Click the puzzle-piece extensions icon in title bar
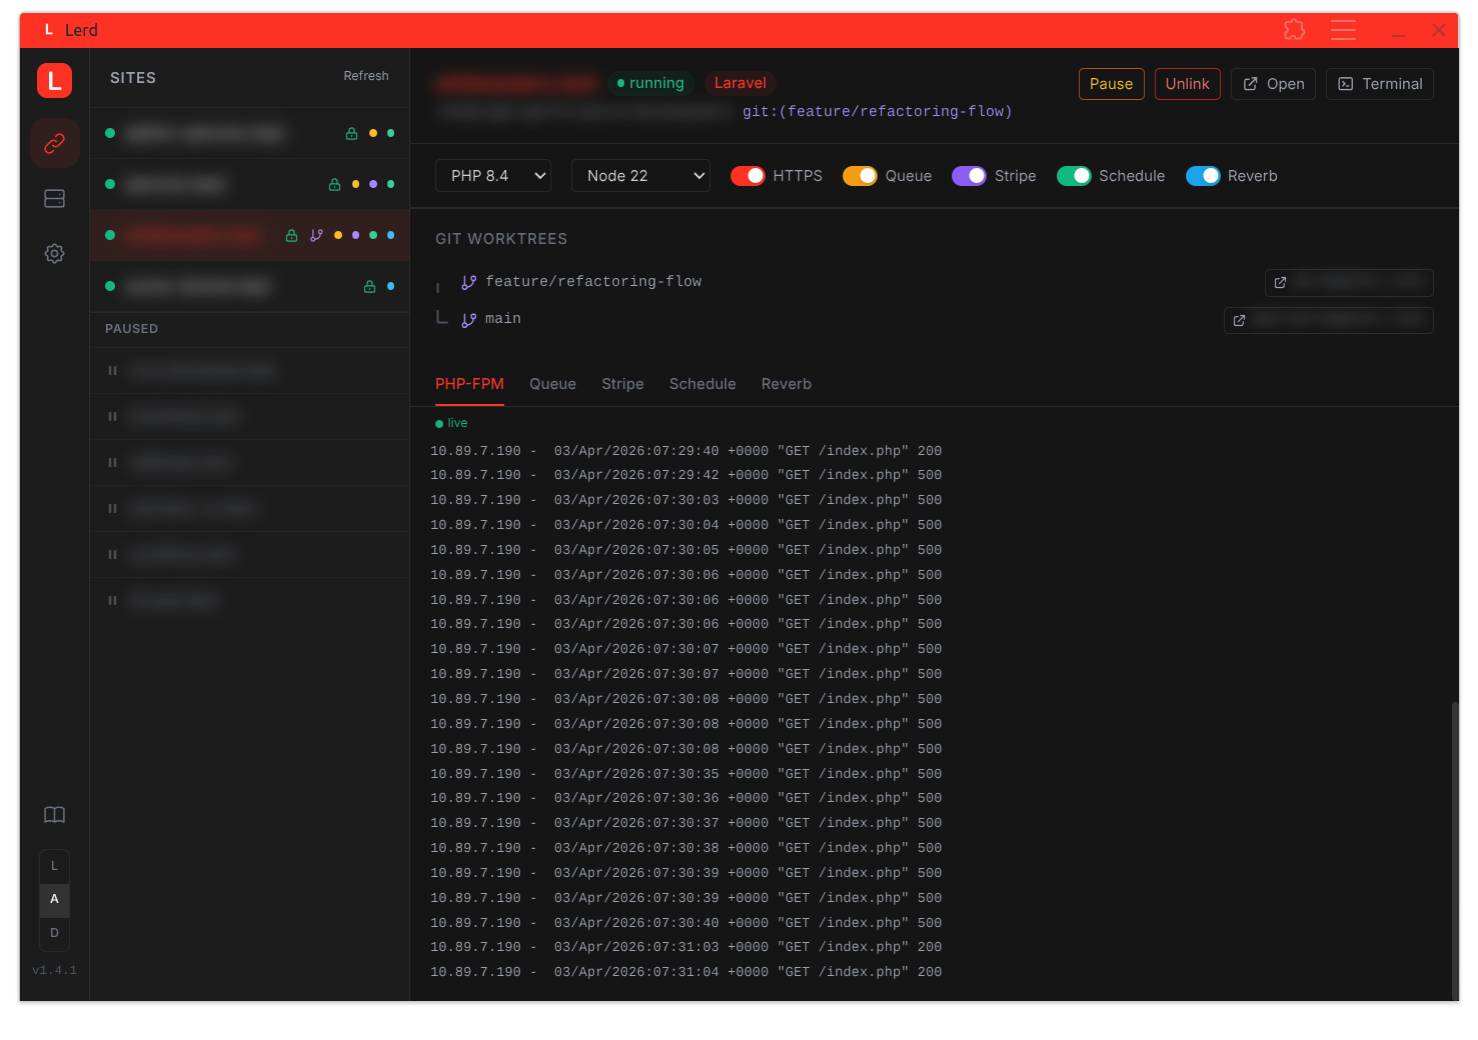 tap(1294, 30)
